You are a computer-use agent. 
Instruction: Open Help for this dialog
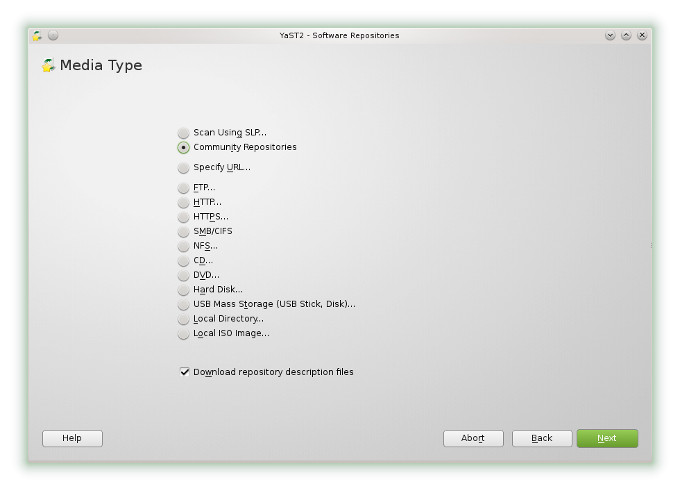click(72, 438)
